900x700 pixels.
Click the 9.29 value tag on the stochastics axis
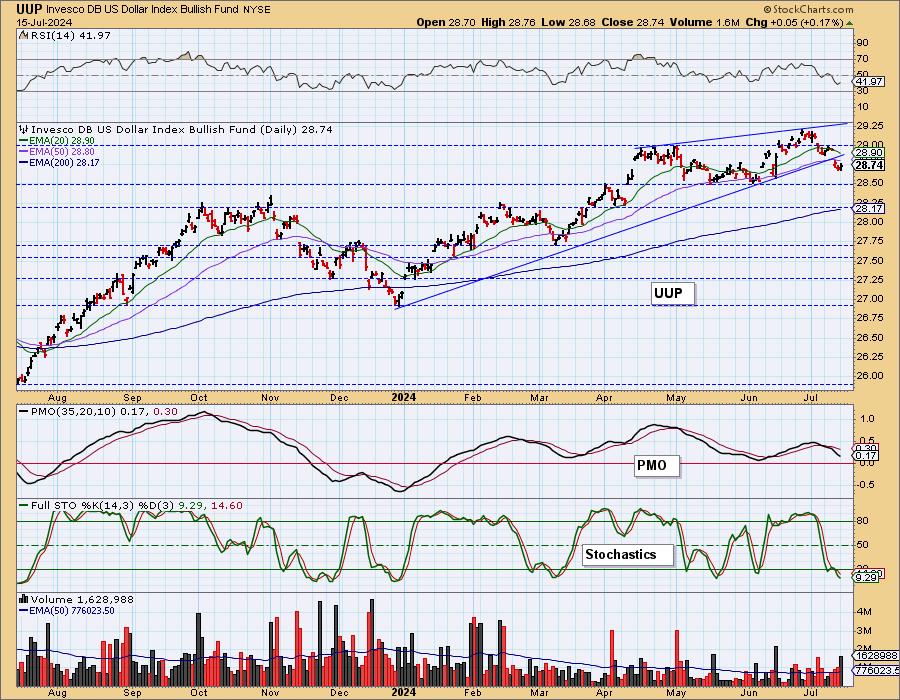(867, 577)
